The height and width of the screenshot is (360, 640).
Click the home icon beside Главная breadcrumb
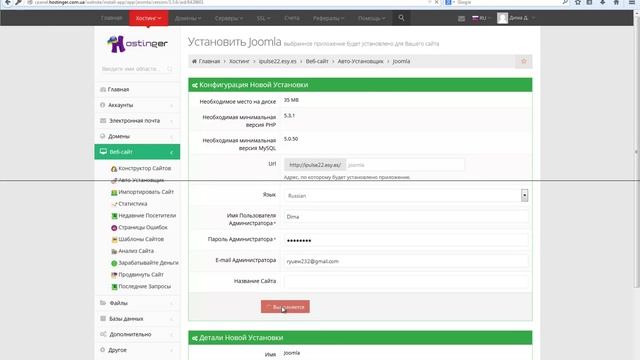(194, 61)
